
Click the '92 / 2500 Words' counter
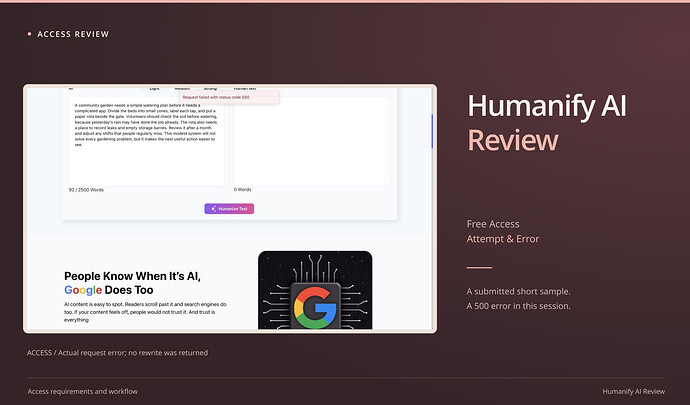click(x=86, y=190)
